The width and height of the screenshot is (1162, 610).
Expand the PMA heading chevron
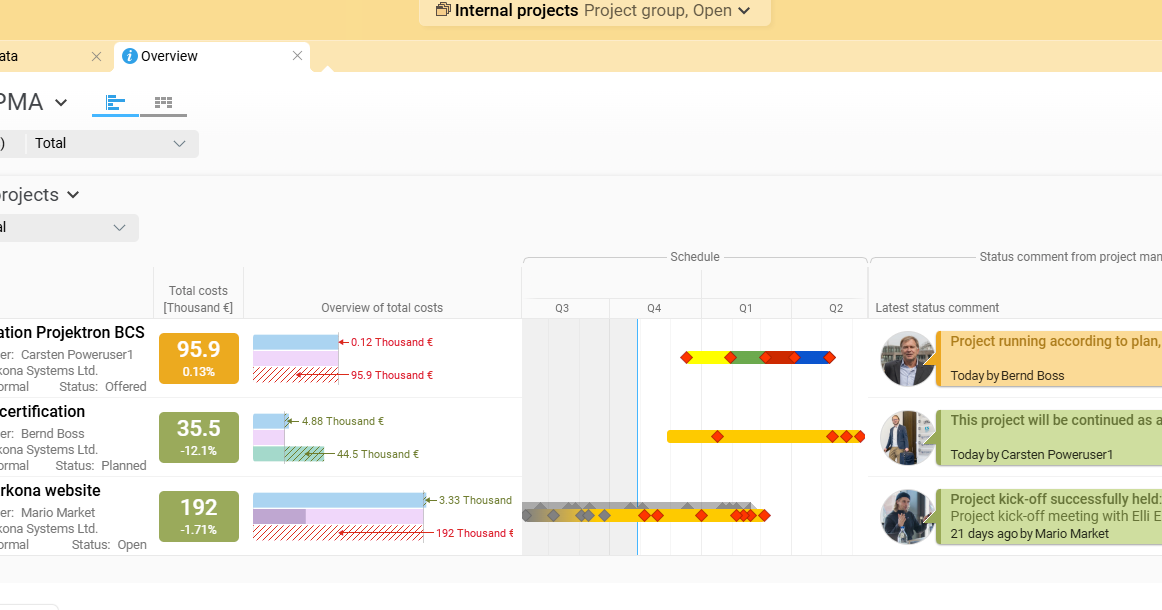(x=61, y=102)
